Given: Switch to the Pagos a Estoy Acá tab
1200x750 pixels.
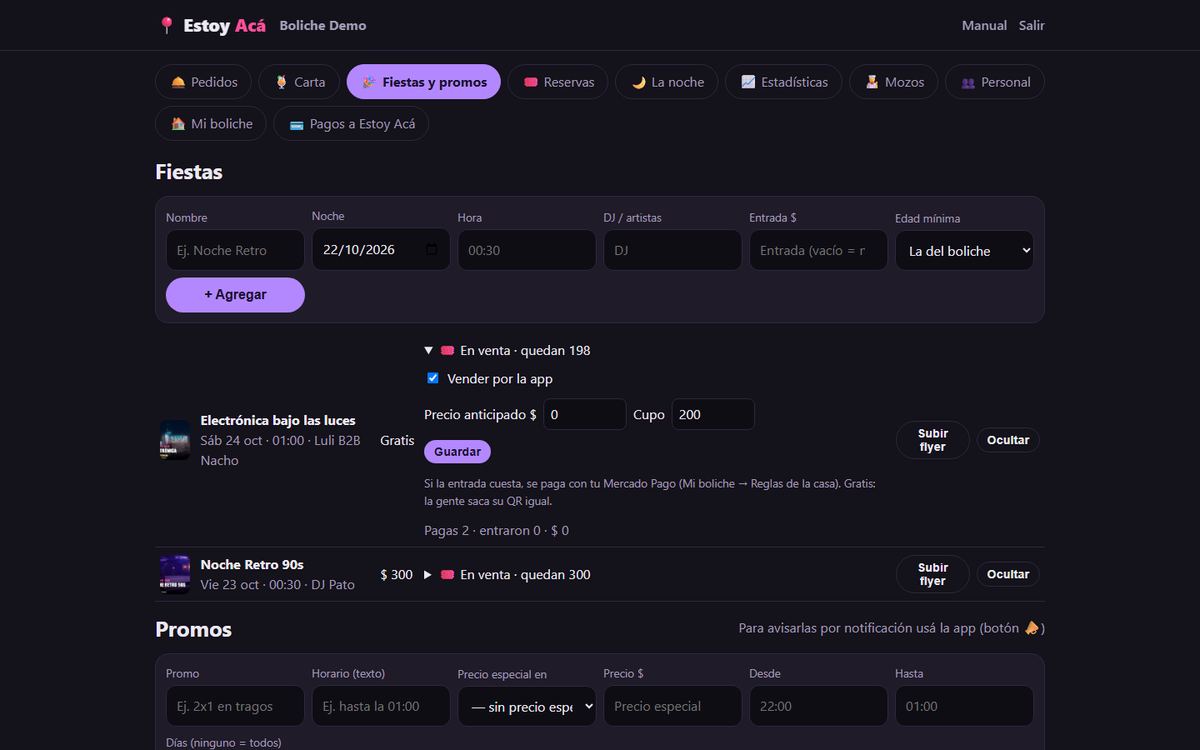Looking at the screenshot, I should click(x=351, y=124).
